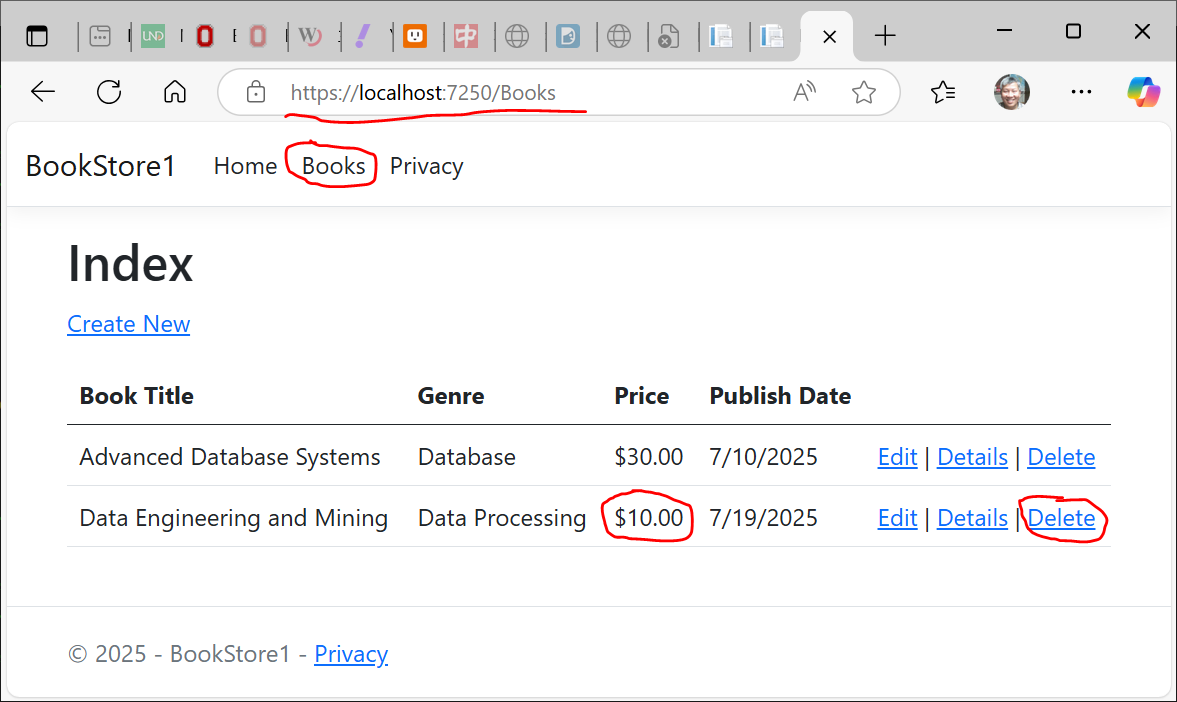This screenshot has height=702, width=1177.
Task: Click the 7/19/2025 publish date
Action: (763, 517)
